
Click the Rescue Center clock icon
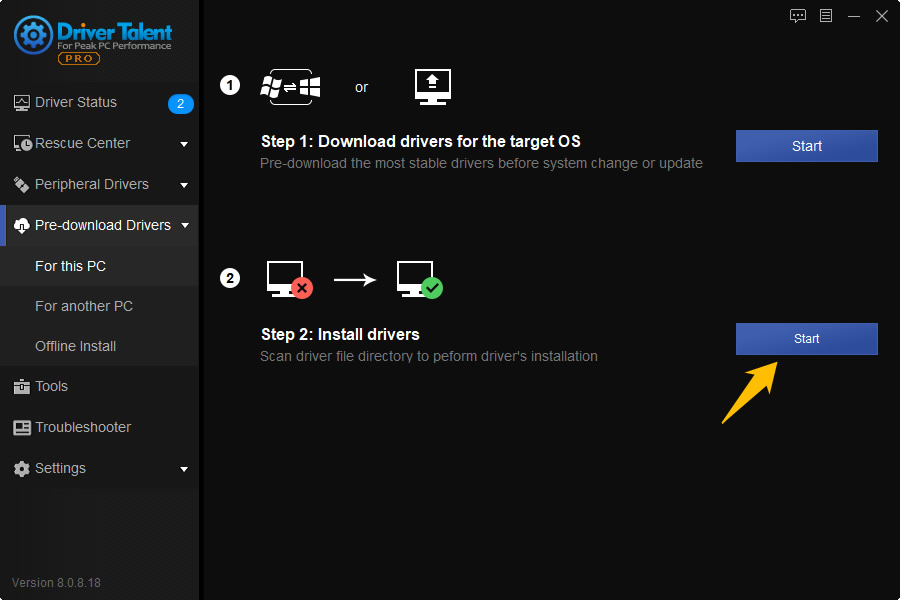[22, 143]
